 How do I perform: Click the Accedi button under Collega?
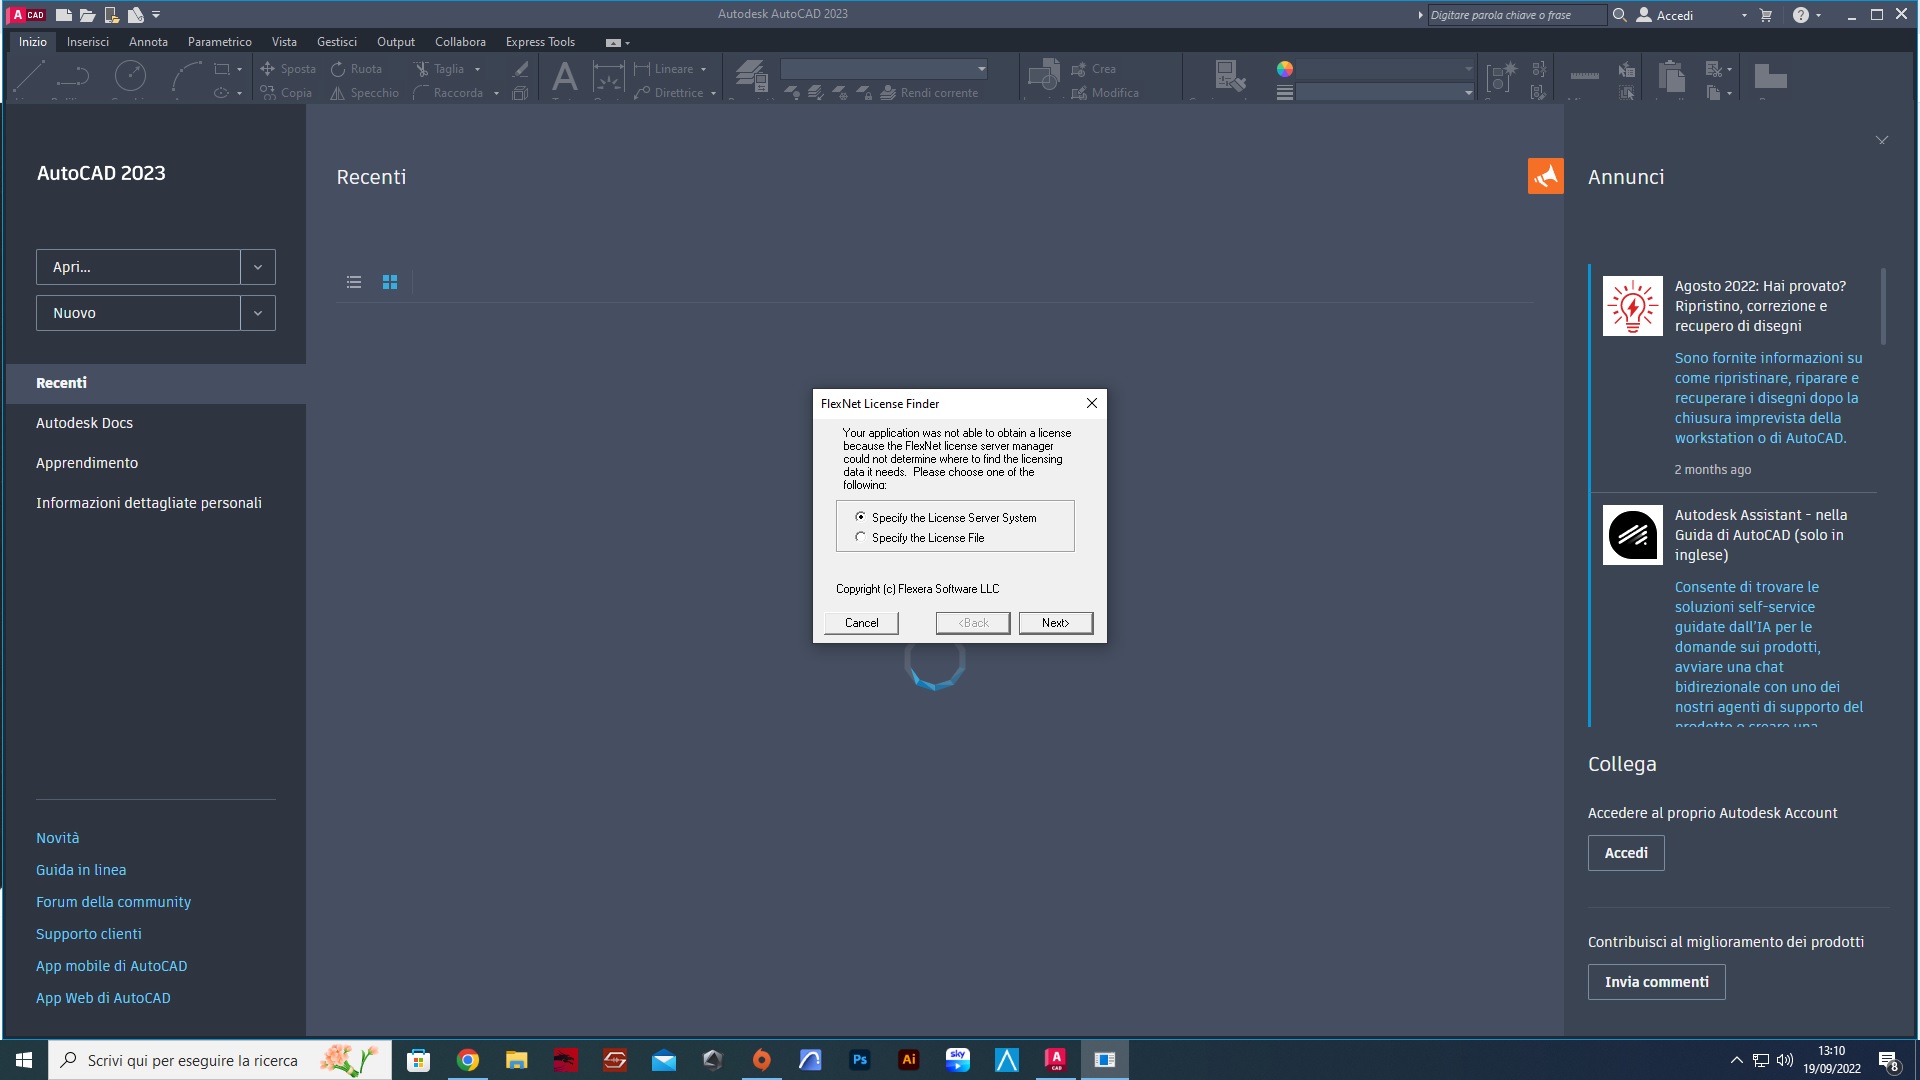(x=1626, y=853)
